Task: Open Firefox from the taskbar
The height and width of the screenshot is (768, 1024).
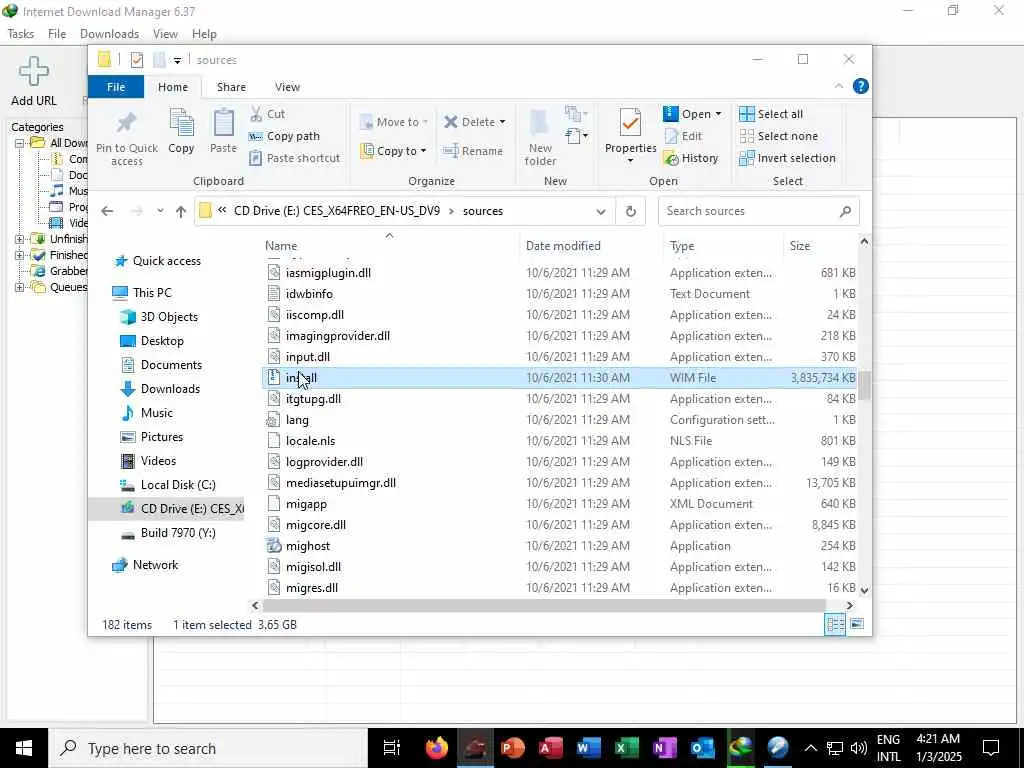Action: pyautogui.click(x=437, y=748)
